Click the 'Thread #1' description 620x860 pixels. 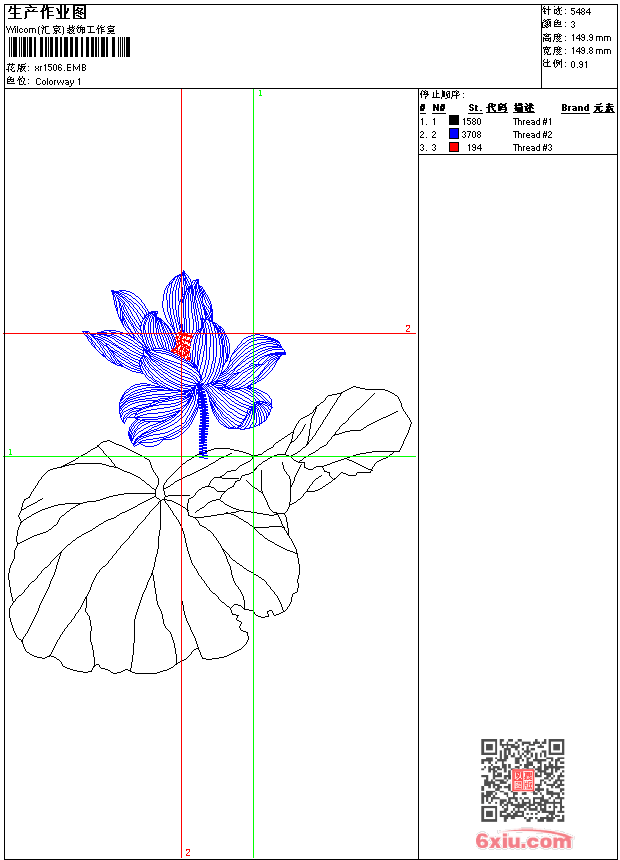(533, 122)
